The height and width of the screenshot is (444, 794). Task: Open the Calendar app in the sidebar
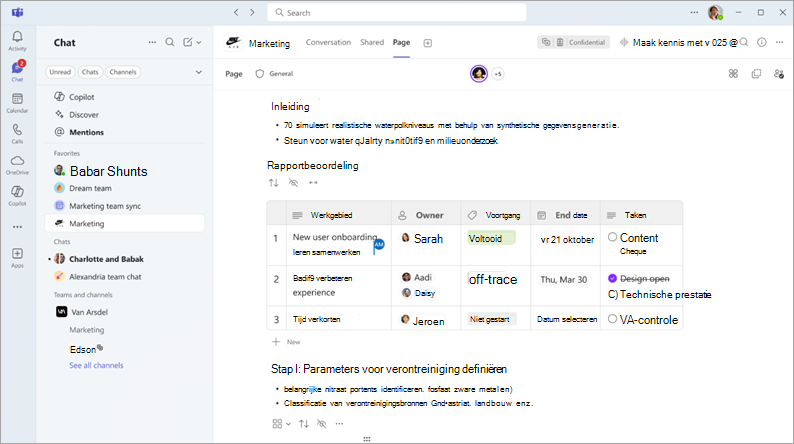pyautogui.click(x=17, y=103)
